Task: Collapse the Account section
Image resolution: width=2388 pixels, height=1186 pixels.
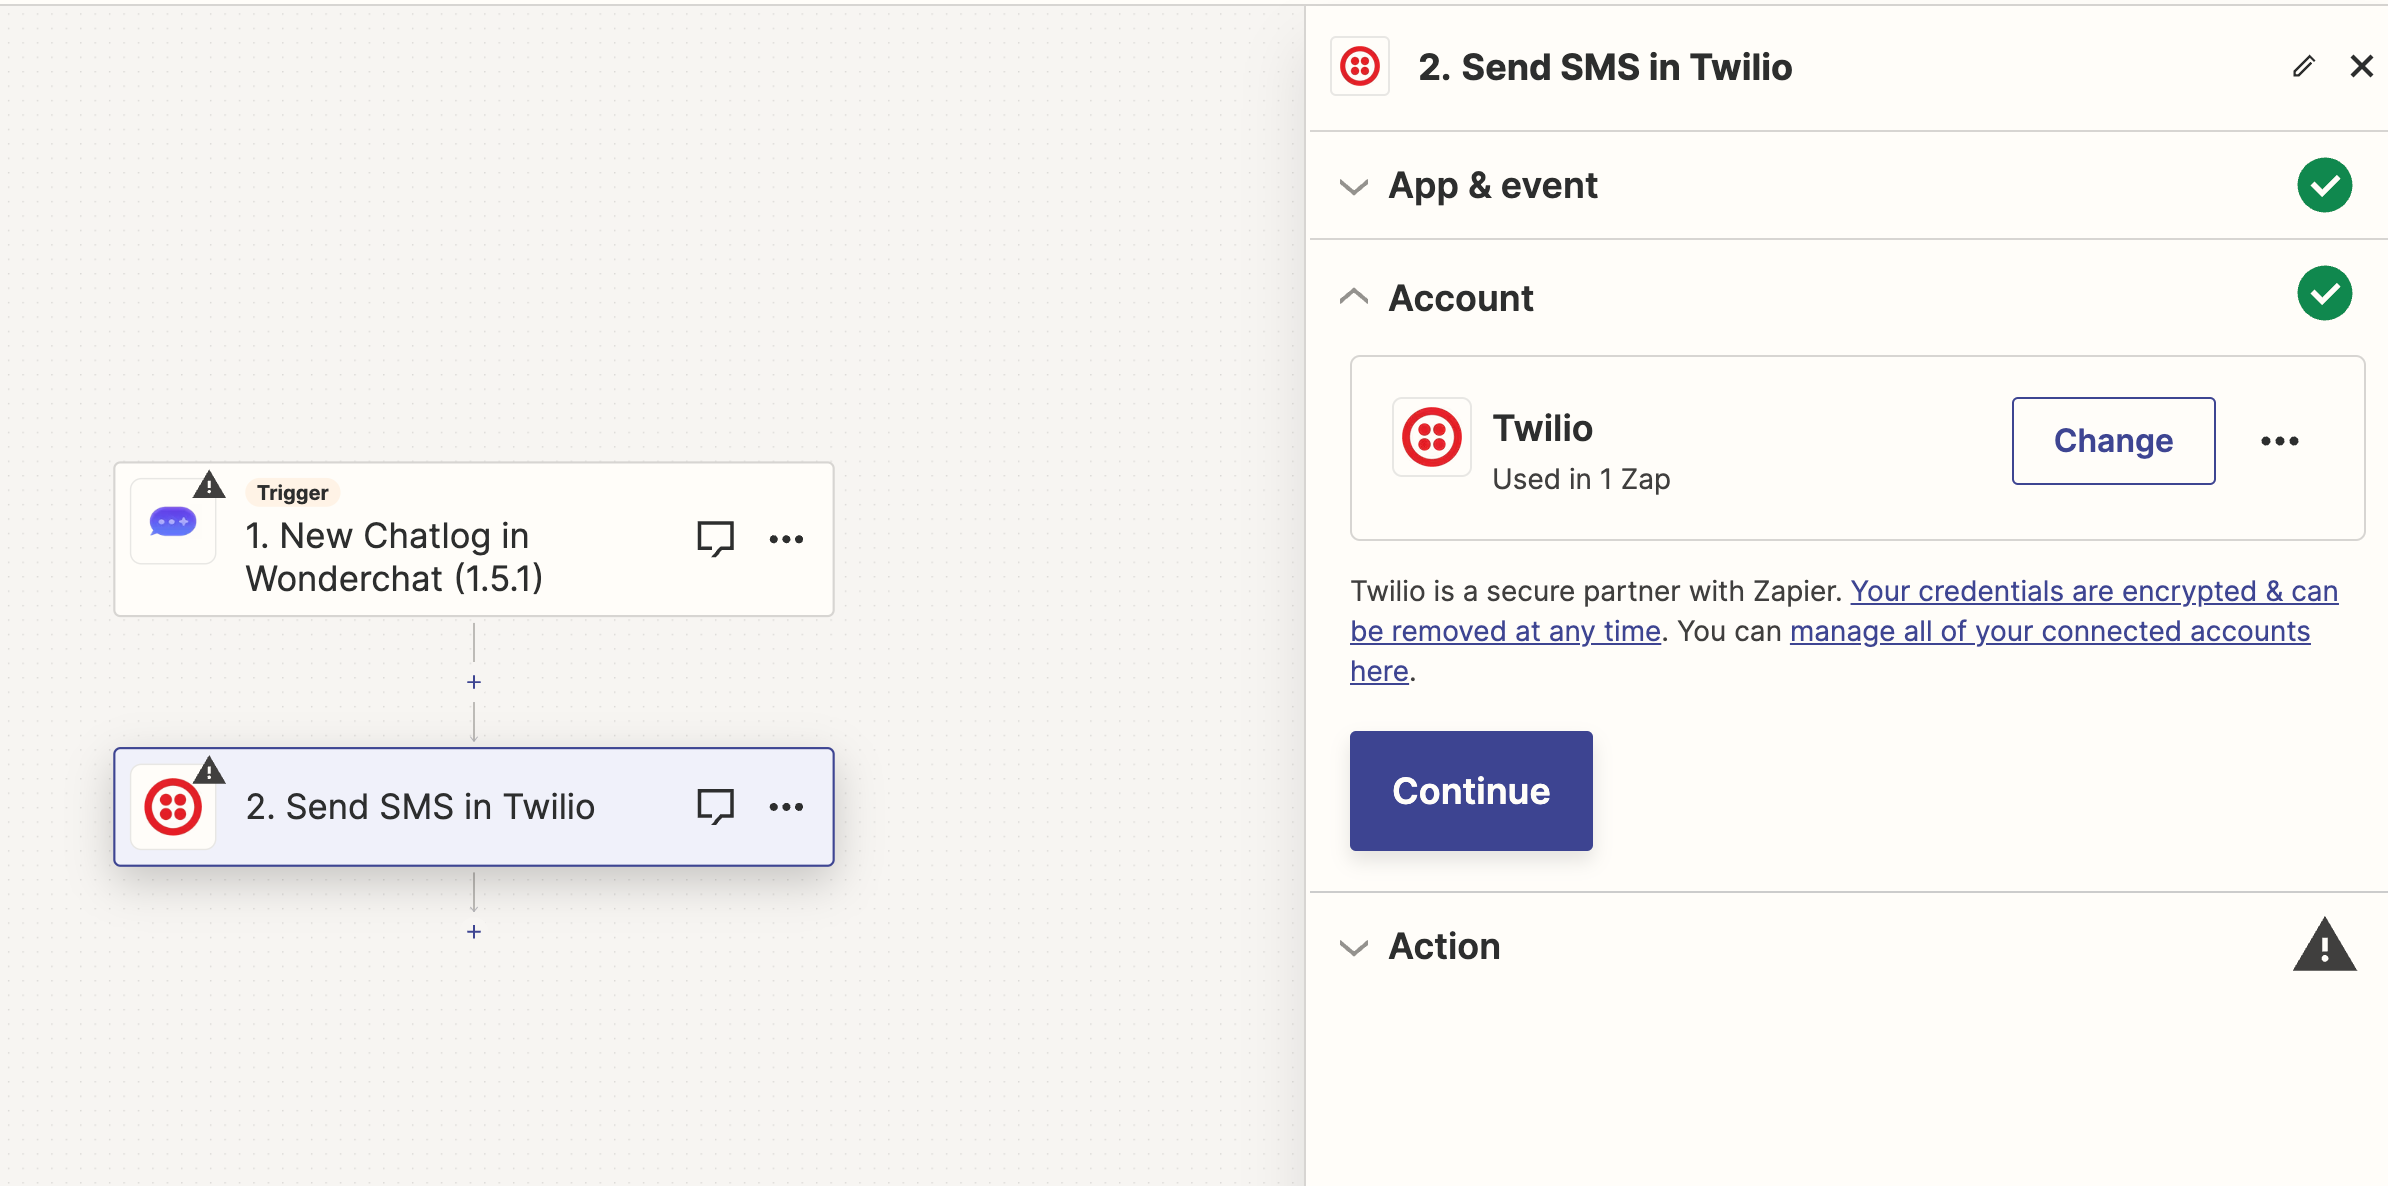Action: coord(1353,297)
